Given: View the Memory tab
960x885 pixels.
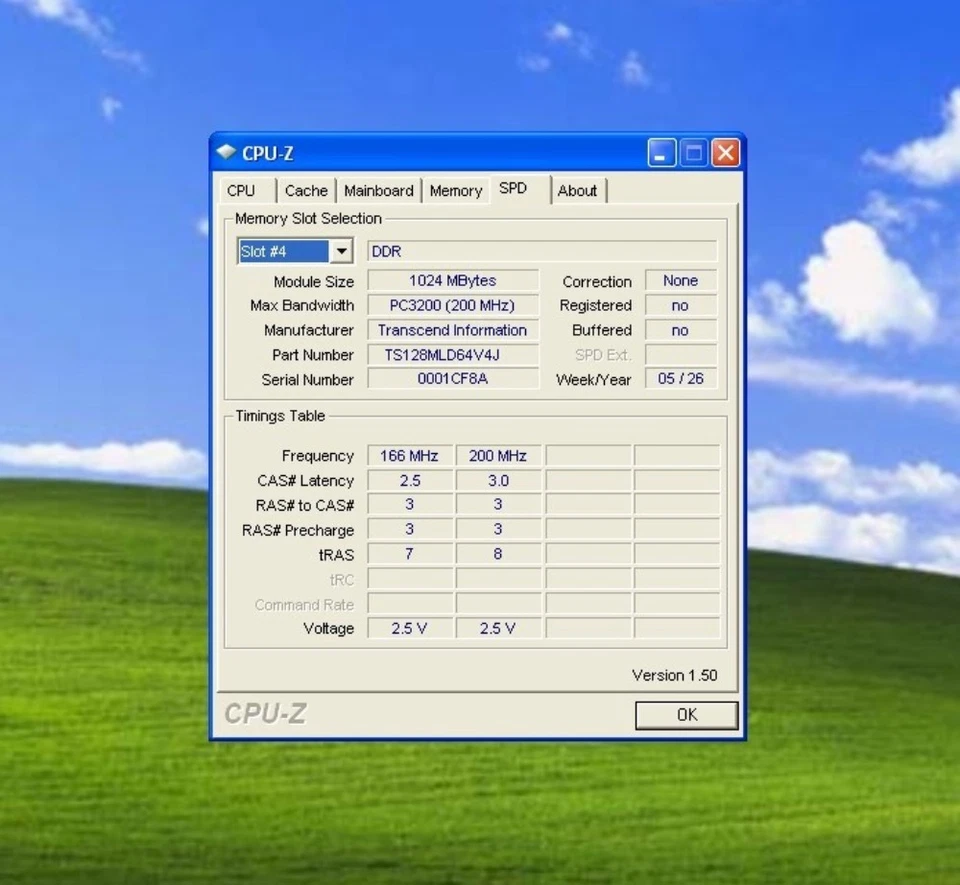Looking at the screenshot, I should [x=456, y=190].
